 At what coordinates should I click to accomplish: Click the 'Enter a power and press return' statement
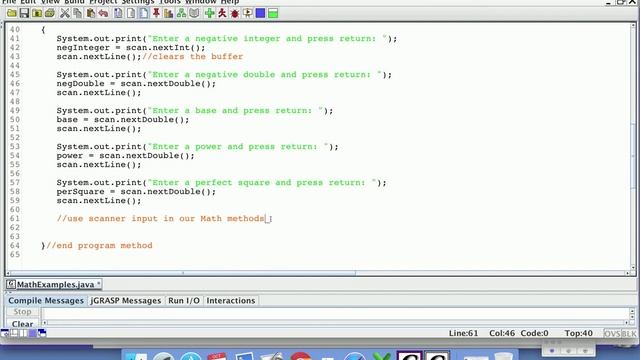(198, 147)
